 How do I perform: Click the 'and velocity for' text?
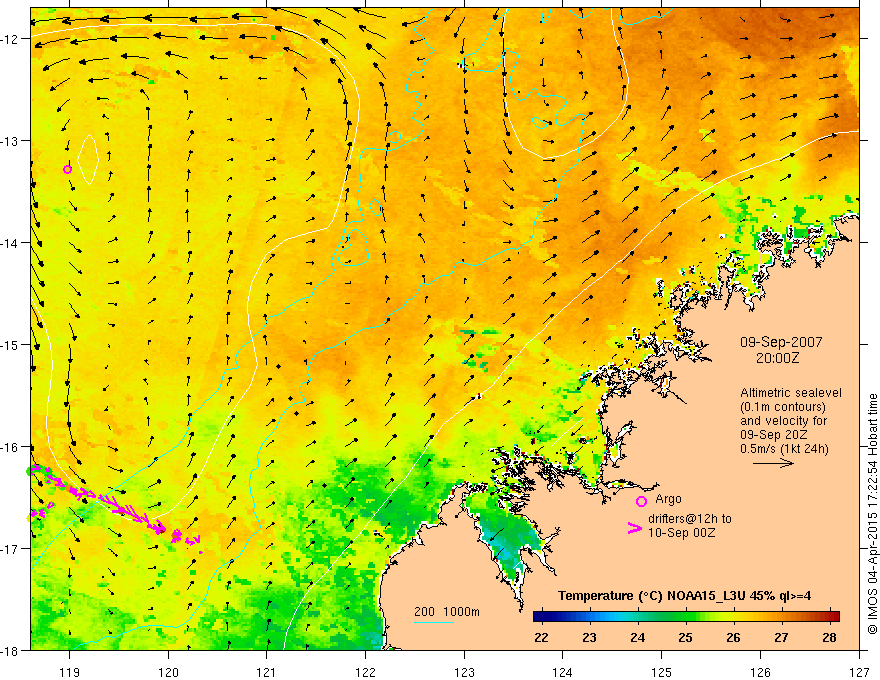(783, 421)
